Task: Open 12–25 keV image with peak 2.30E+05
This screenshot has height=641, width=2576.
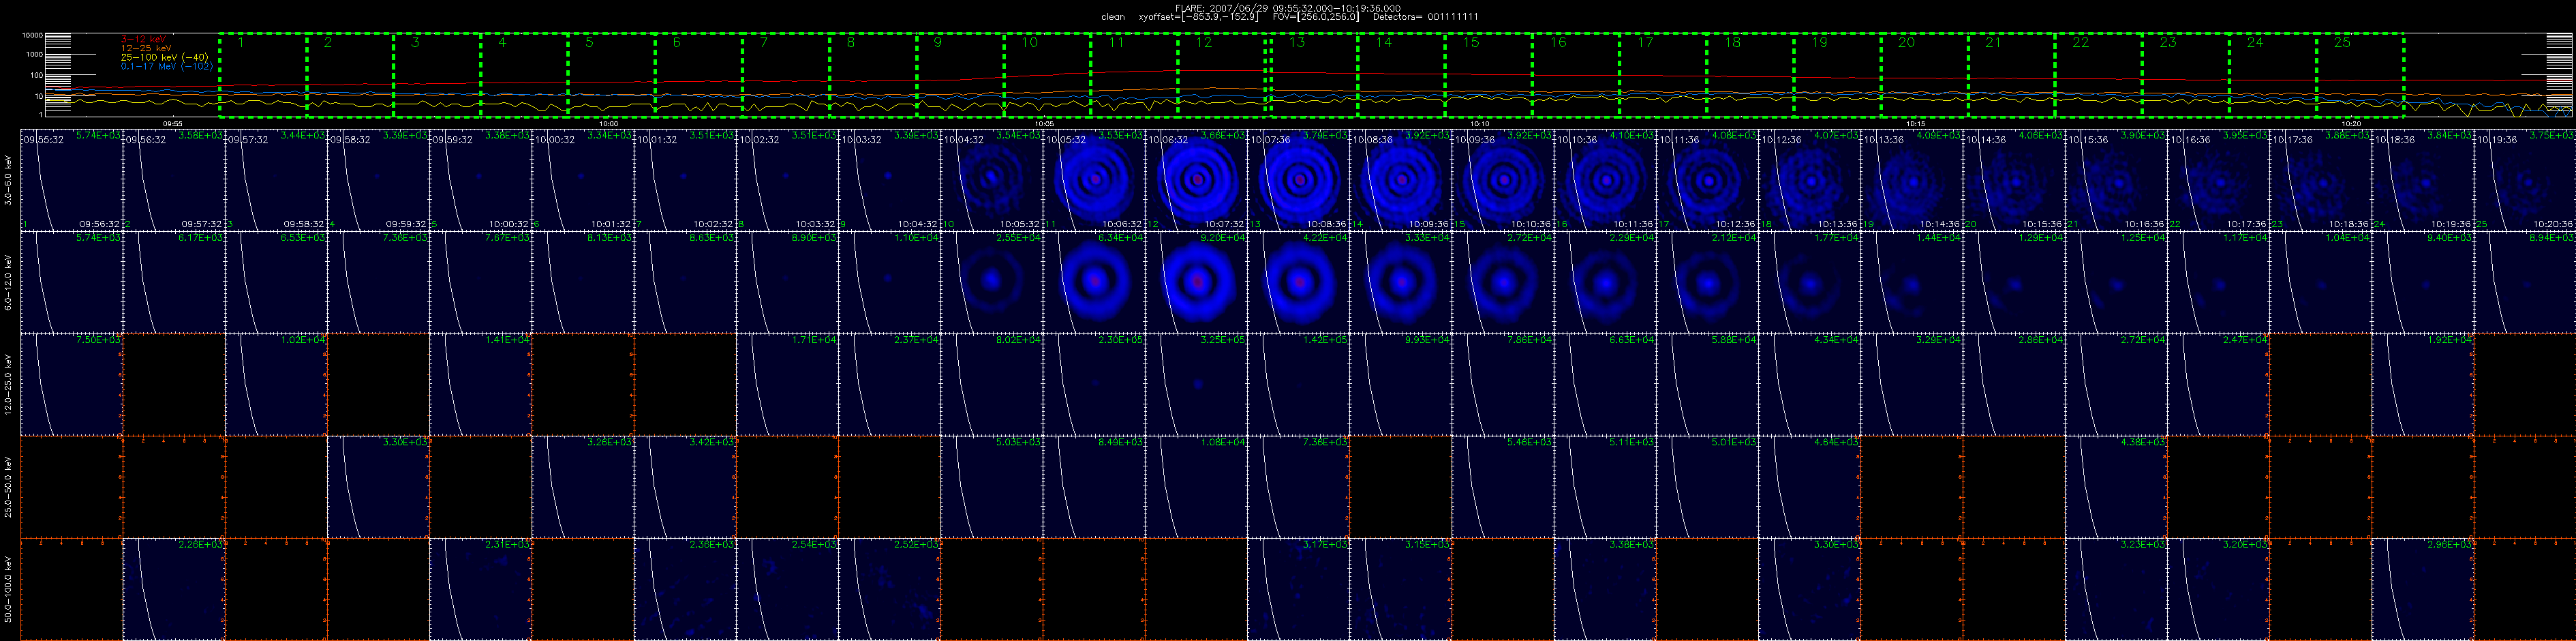Action: pyautogui.click(x=1094, y=384)
